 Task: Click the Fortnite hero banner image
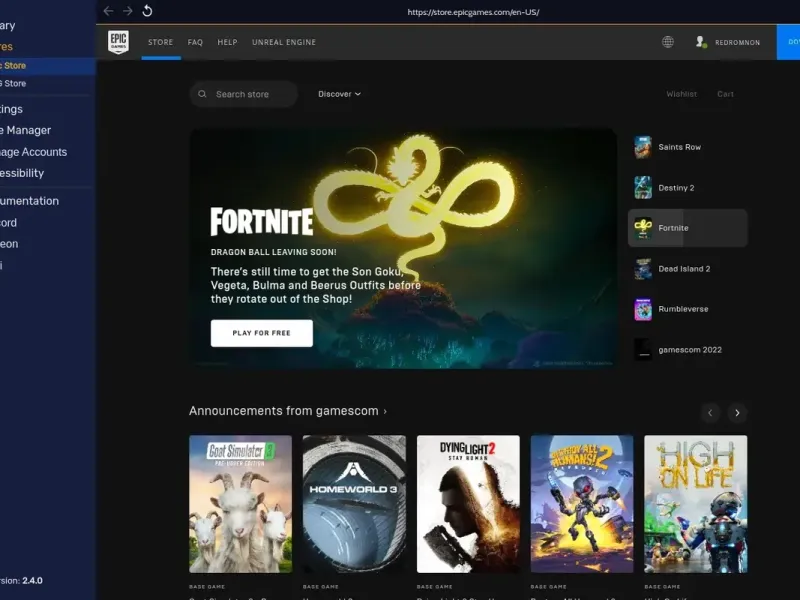[403, 248]
